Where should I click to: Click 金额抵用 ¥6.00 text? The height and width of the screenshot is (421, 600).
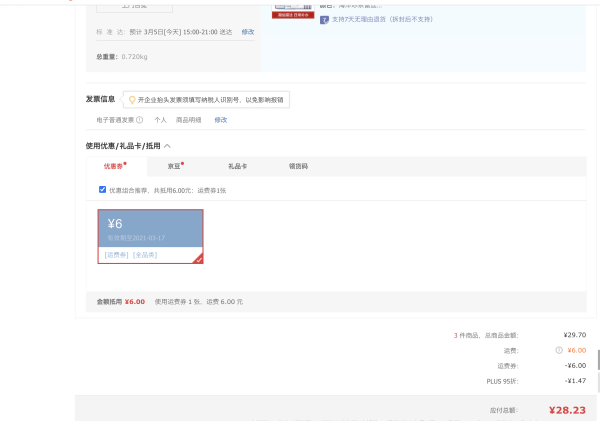(121, 302)
